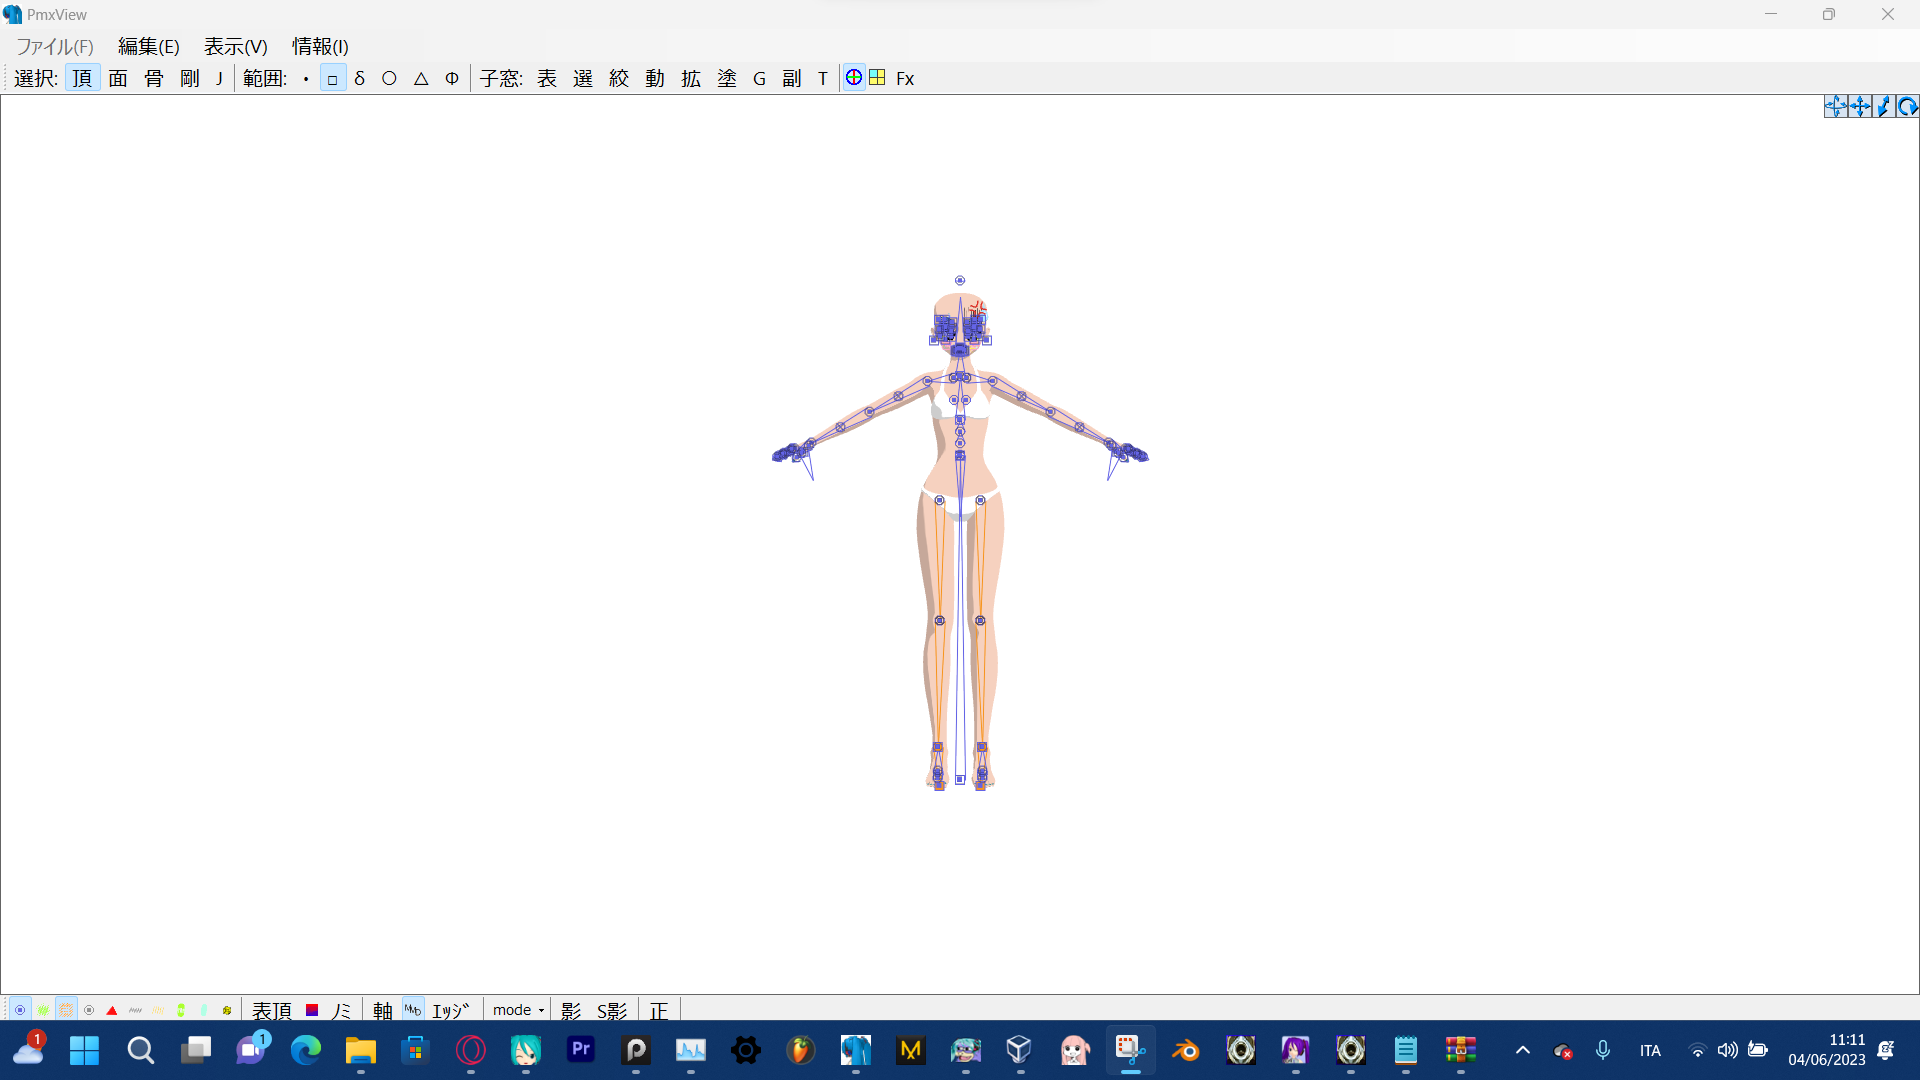The width and height of the screenshot is (1920, 1080).
Task: Open Blender from the taskbar
Action: click(x=1186, y=1050)
